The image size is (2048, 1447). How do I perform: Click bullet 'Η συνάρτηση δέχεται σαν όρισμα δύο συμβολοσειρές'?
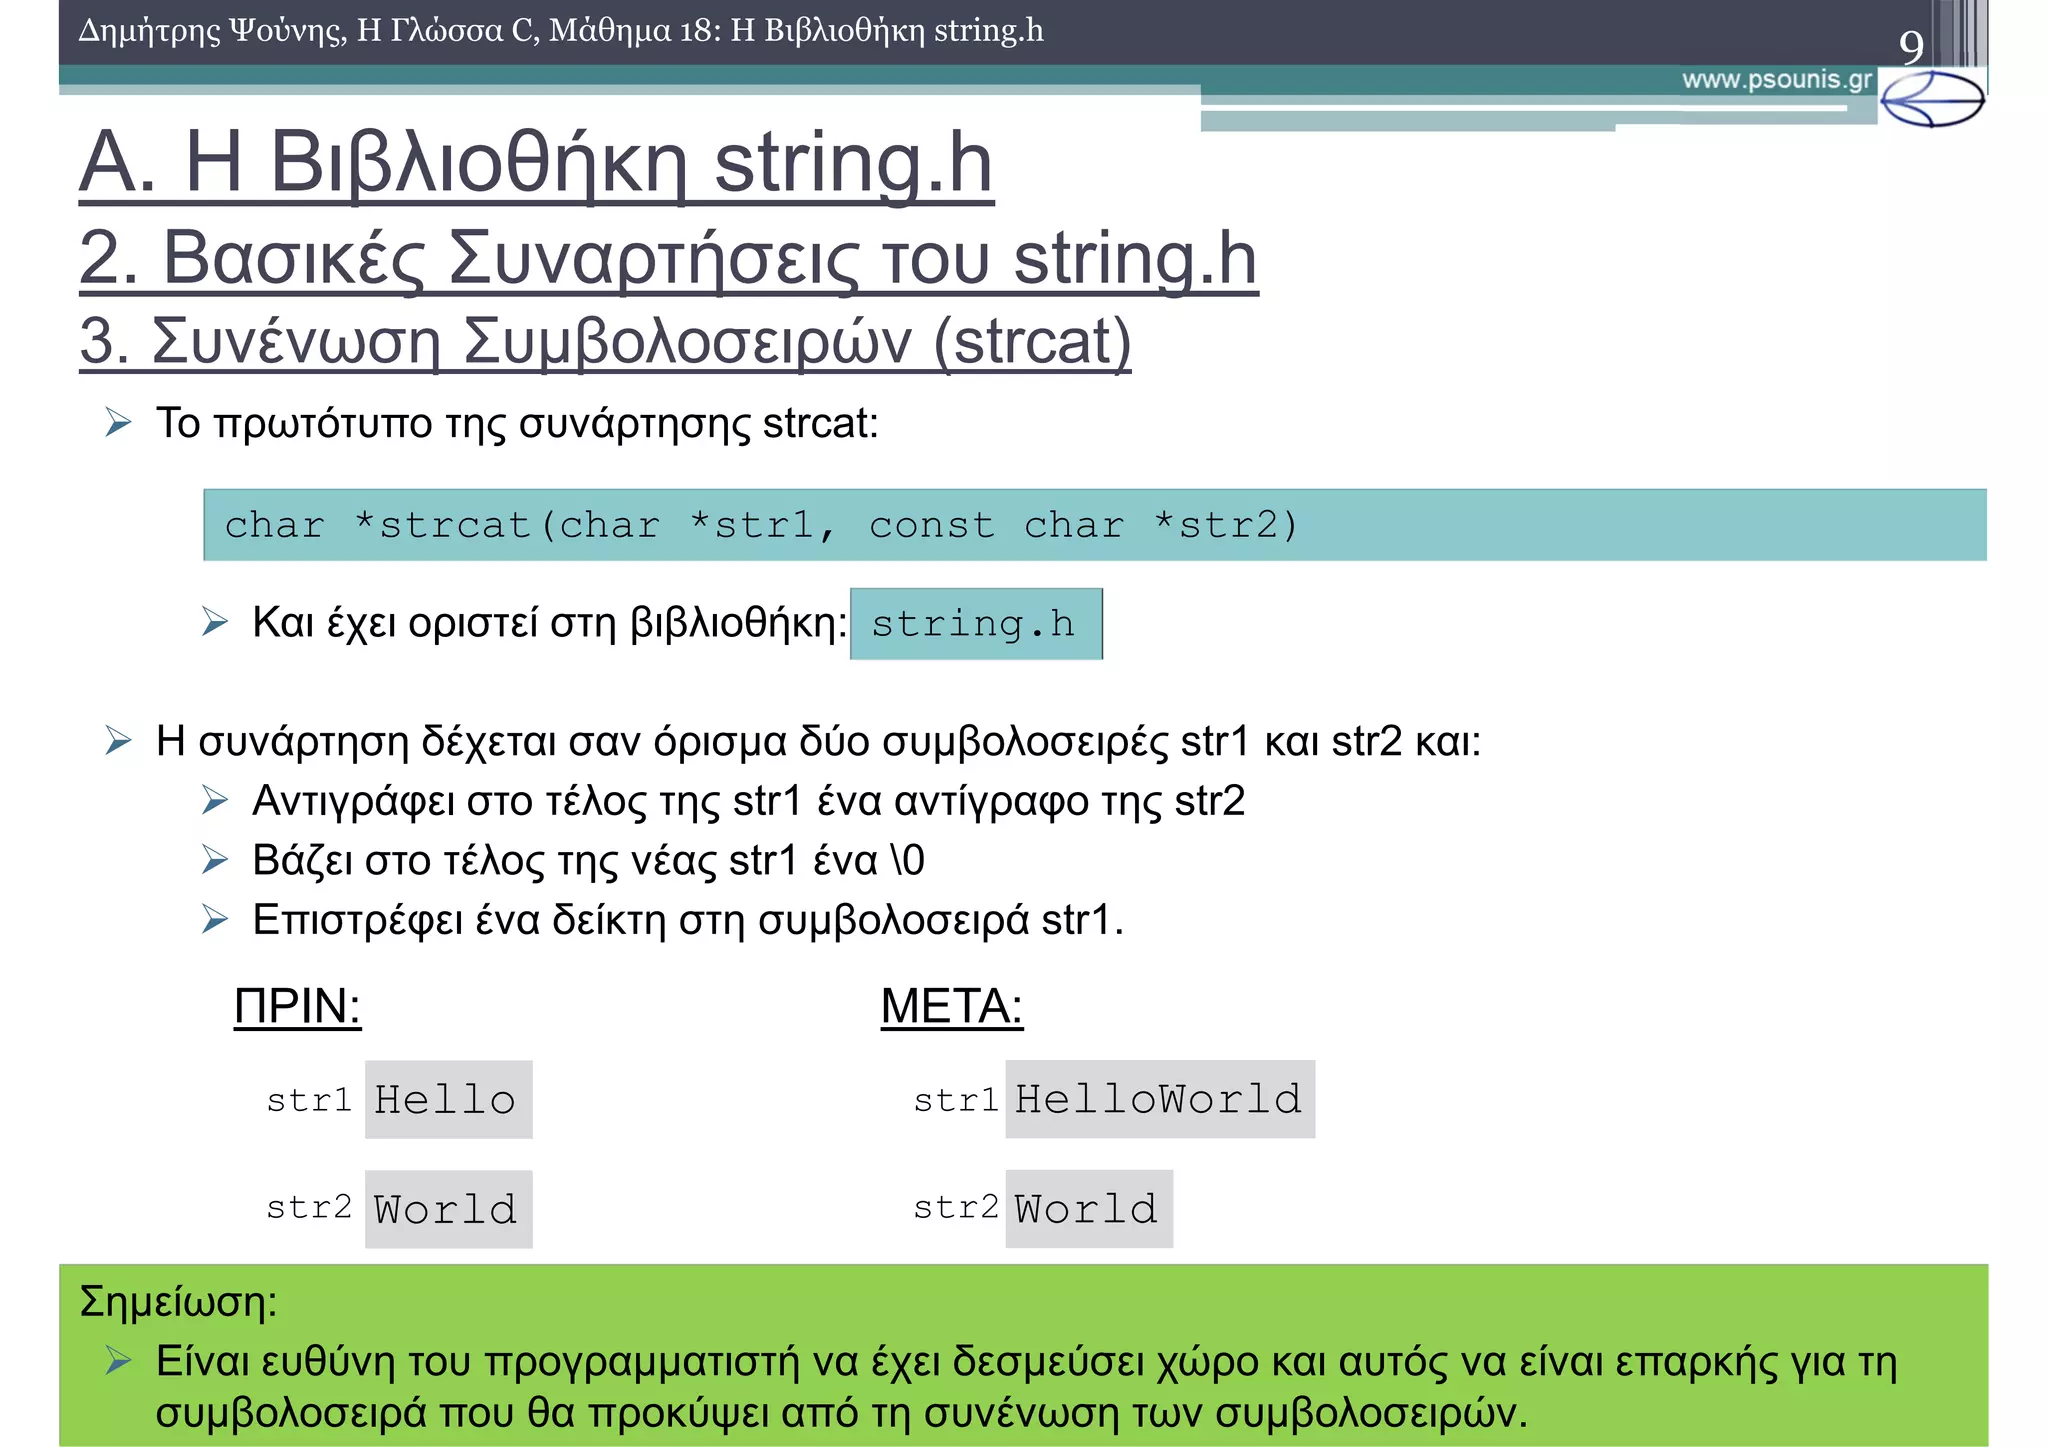[818, 742]
